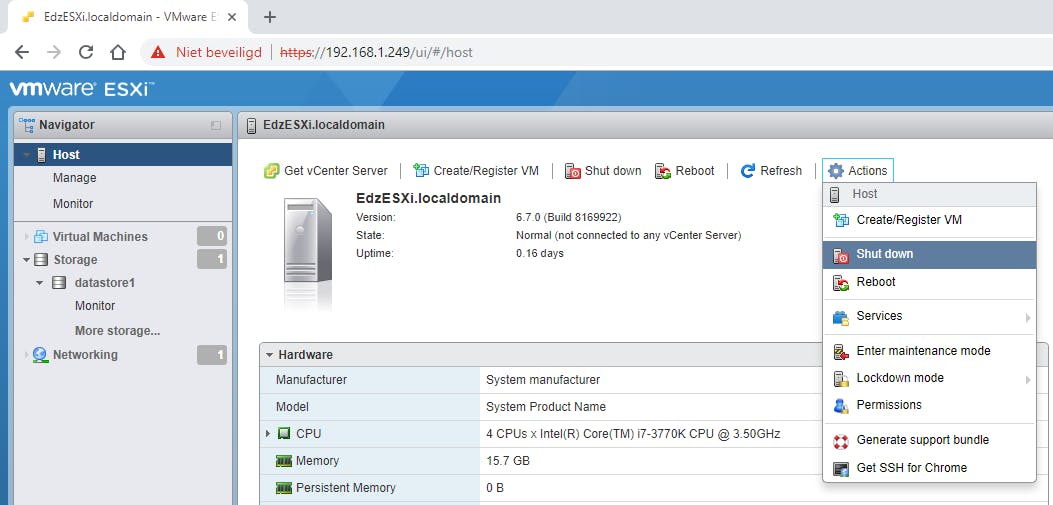Collapse the Host tree node arrow
The height and width of the screenshot is (505, 1053).
tap(26, 155)
